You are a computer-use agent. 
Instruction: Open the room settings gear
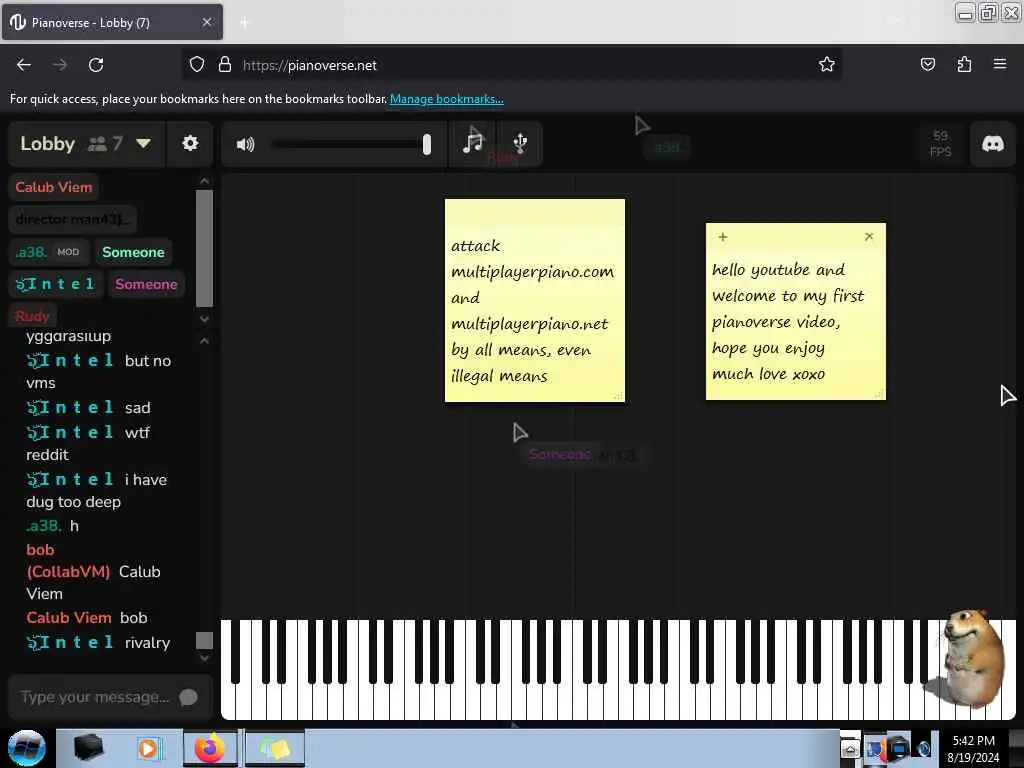click(x=190, y=144)
